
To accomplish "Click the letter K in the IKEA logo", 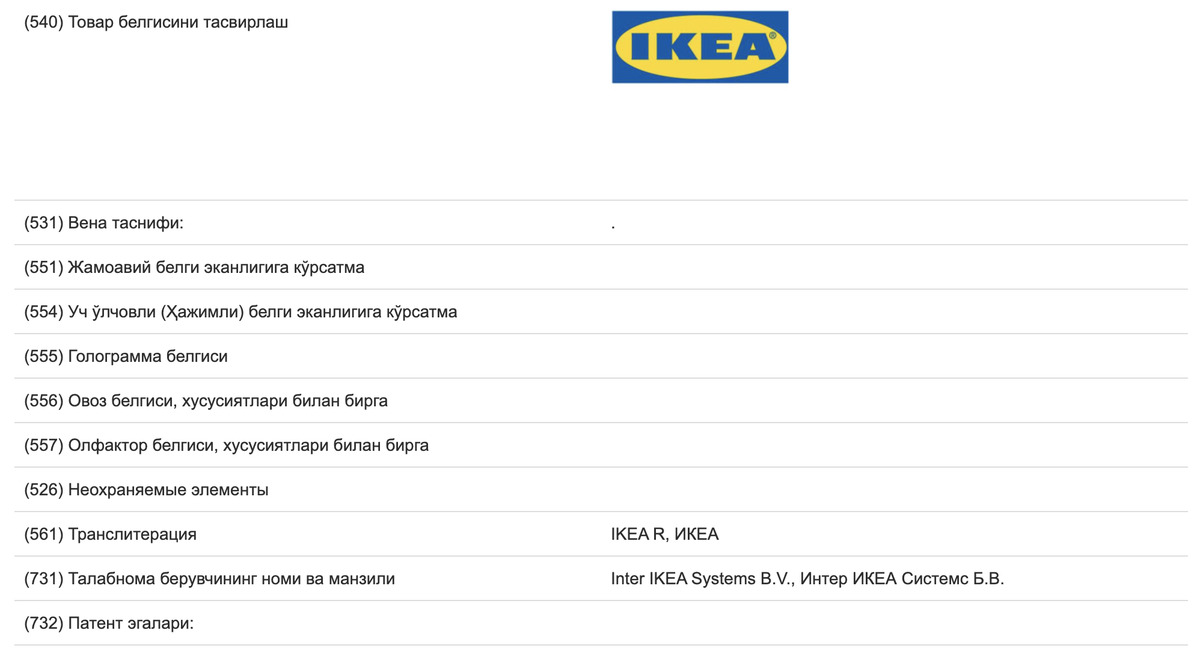I will point(672,47).
